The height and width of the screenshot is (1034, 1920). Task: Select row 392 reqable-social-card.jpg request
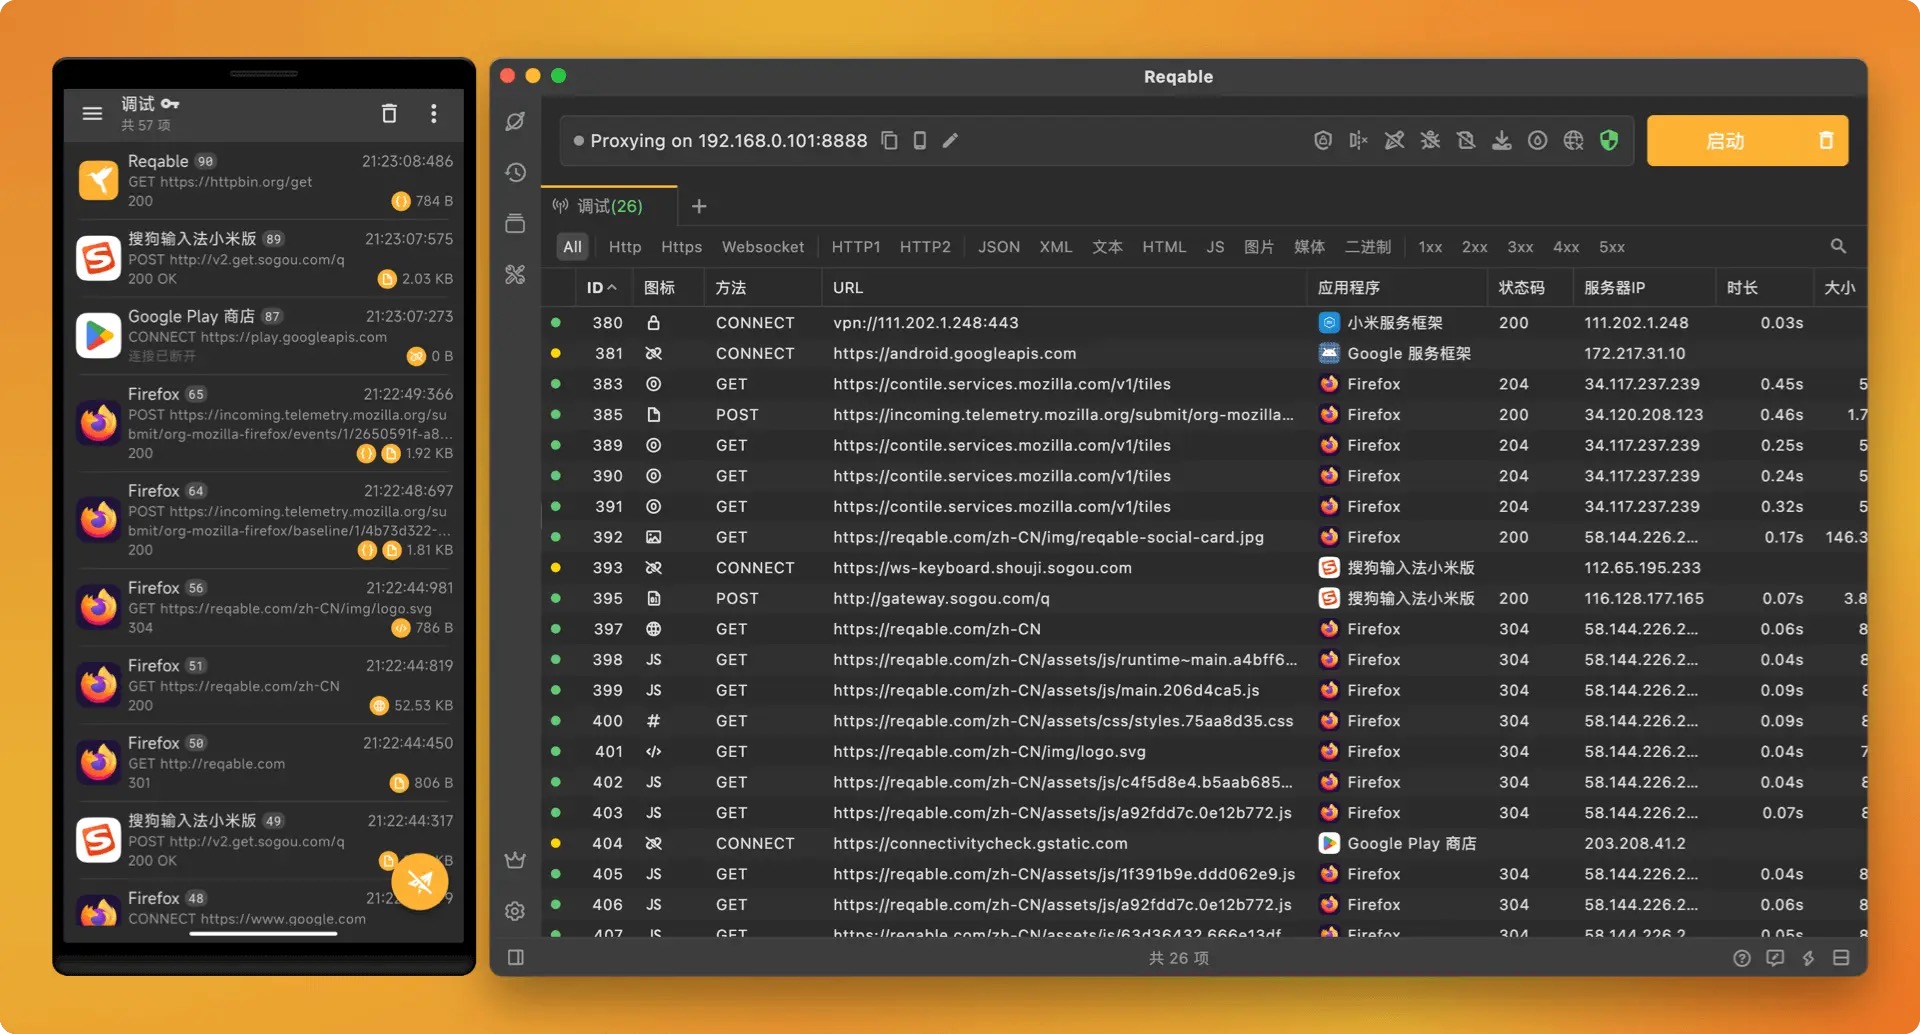click(x=1204, y=537)
